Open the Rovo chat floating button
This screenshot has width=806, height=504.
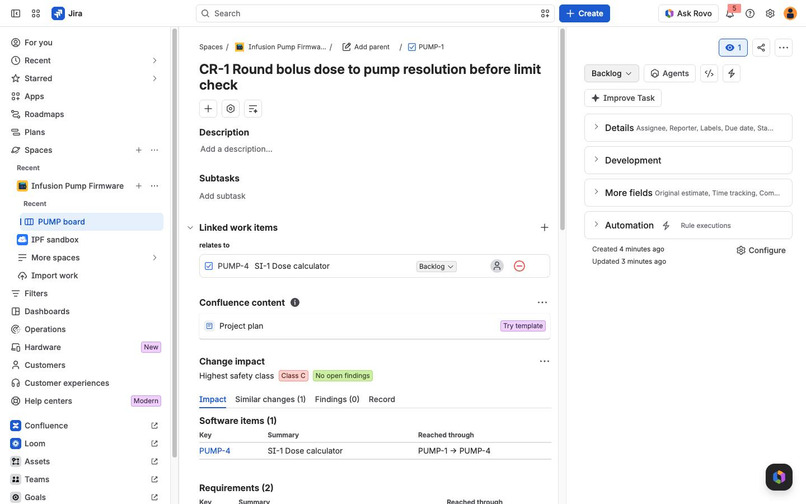point(779,477)
